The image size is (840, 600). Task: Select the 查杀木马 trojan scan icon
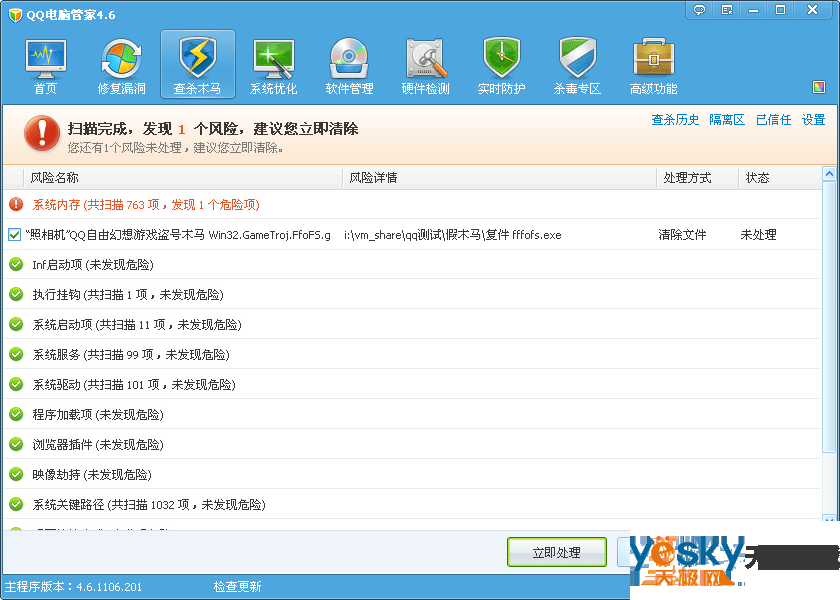point(197,66)
